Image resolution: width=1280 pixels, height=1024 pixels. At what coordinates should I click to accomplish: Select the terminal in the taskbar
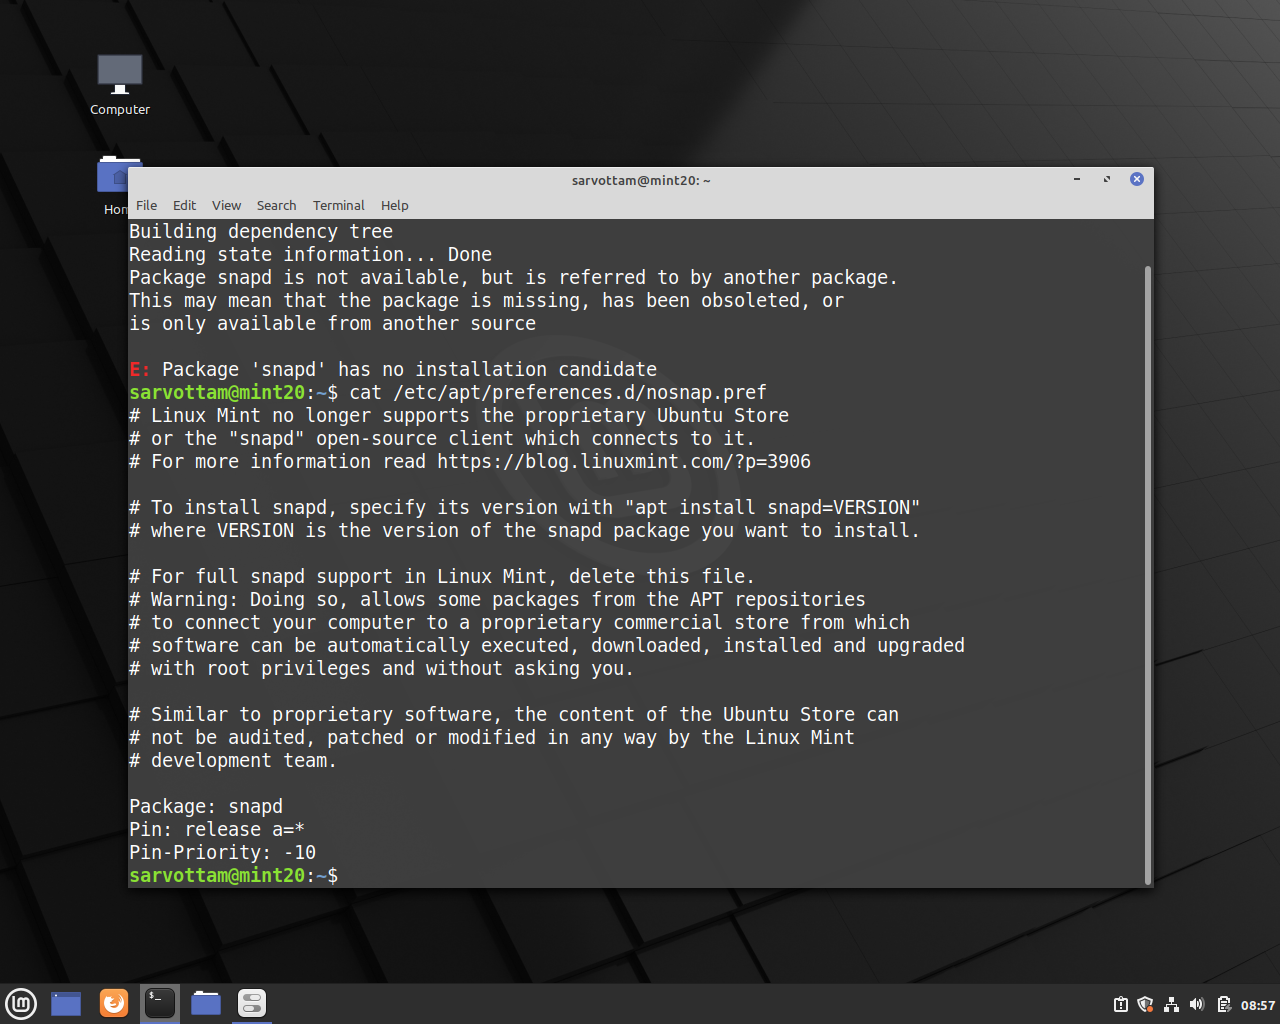tap(159, 1003)
